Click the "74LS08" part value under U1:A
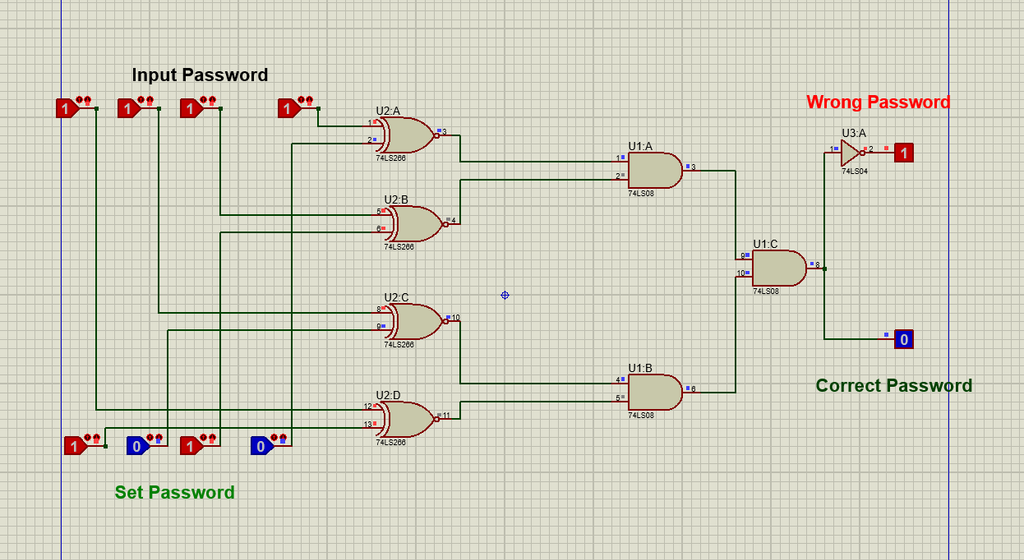 pos(641,193)
